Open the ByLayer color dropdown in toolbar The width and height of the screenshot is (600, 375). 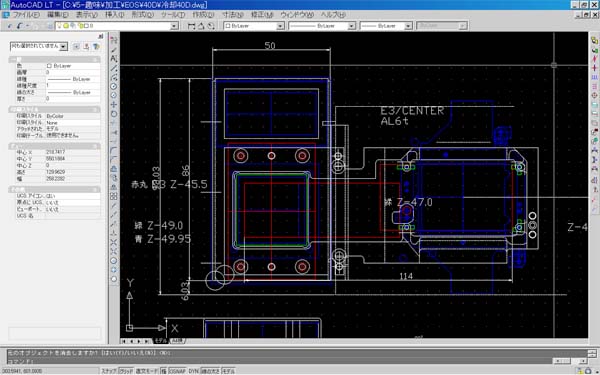[x=254, y=26]
